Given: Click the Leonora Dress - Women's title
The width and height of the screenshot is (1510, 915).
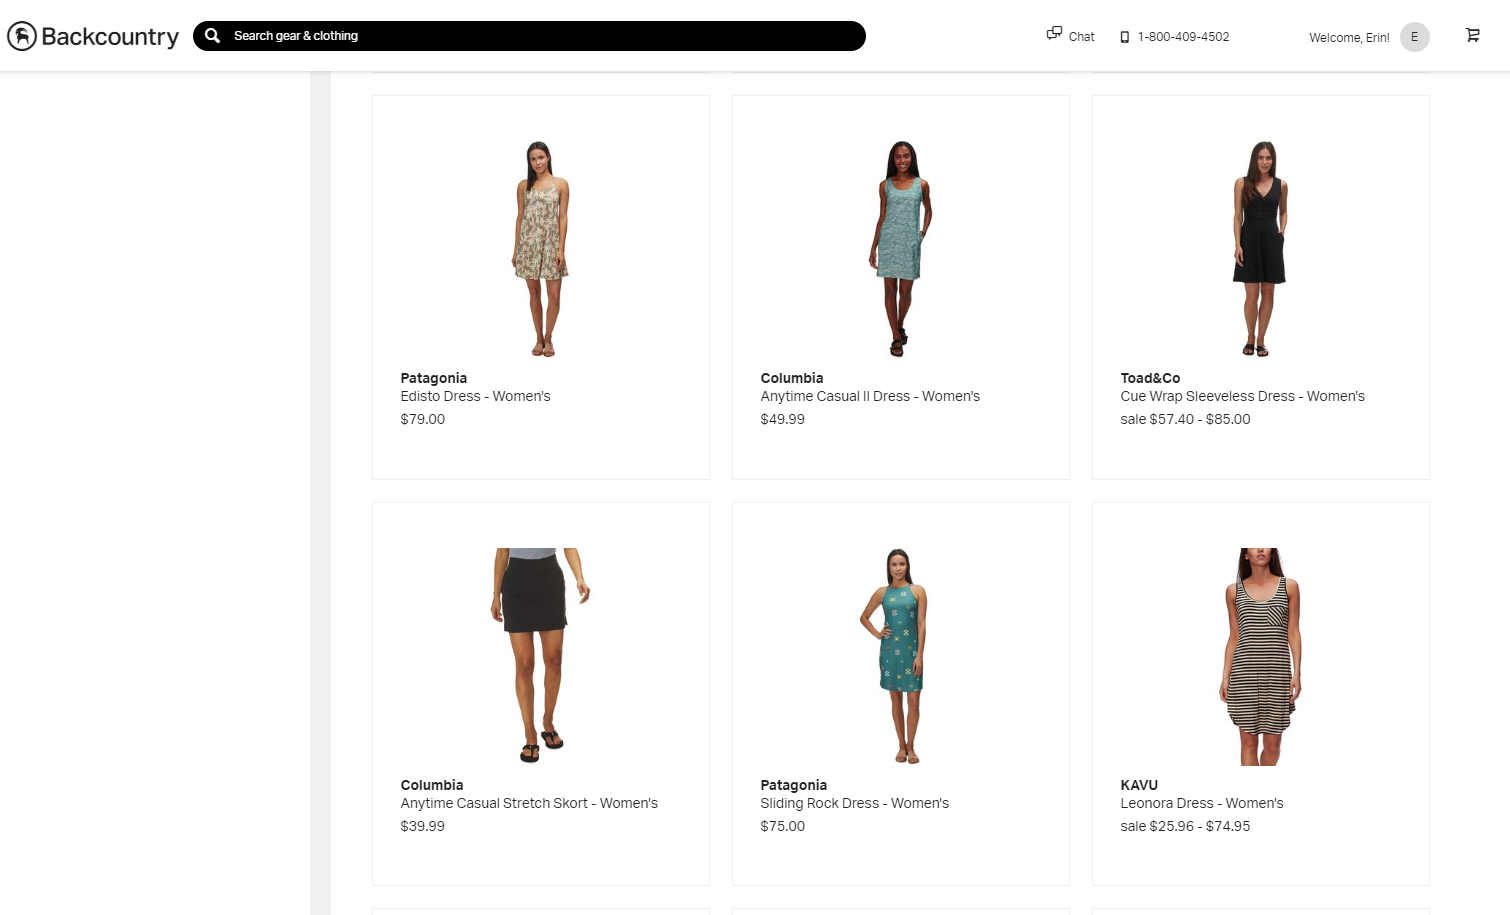Looking at the screenshot, I should tap(1201, 803).
